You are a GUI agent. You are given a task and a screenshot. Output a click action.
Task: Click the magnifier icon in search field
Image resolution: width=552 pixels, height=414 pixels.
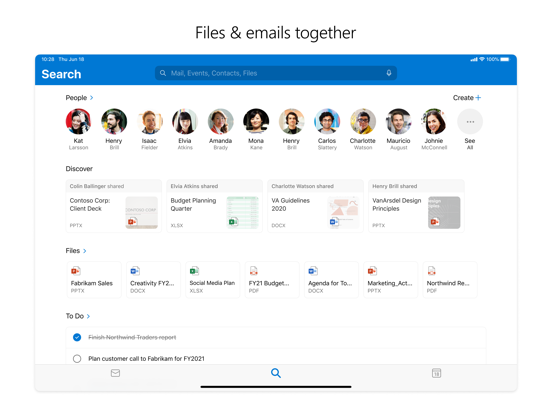163,73
